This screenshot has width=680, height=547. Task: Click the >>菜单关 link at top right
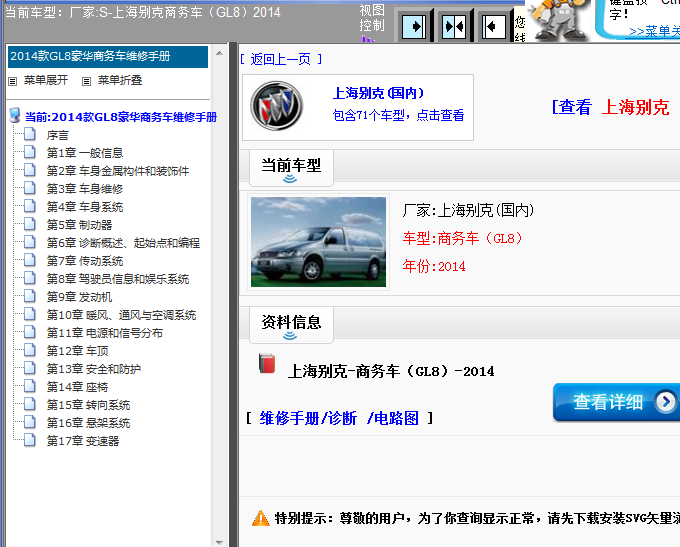(x=654, y=32)
